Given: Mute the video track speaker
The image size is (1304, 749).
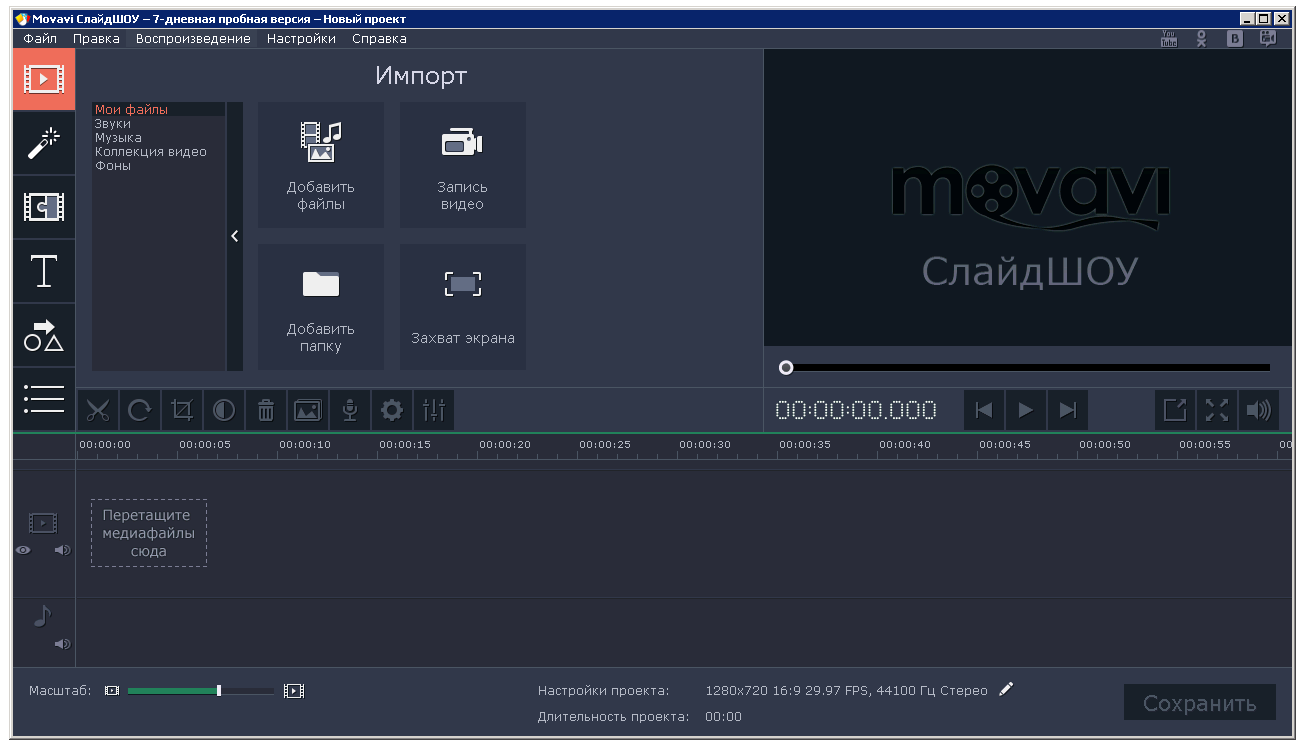Looking at the screenshot, I should pyautogui.click(x=63, y=550).
